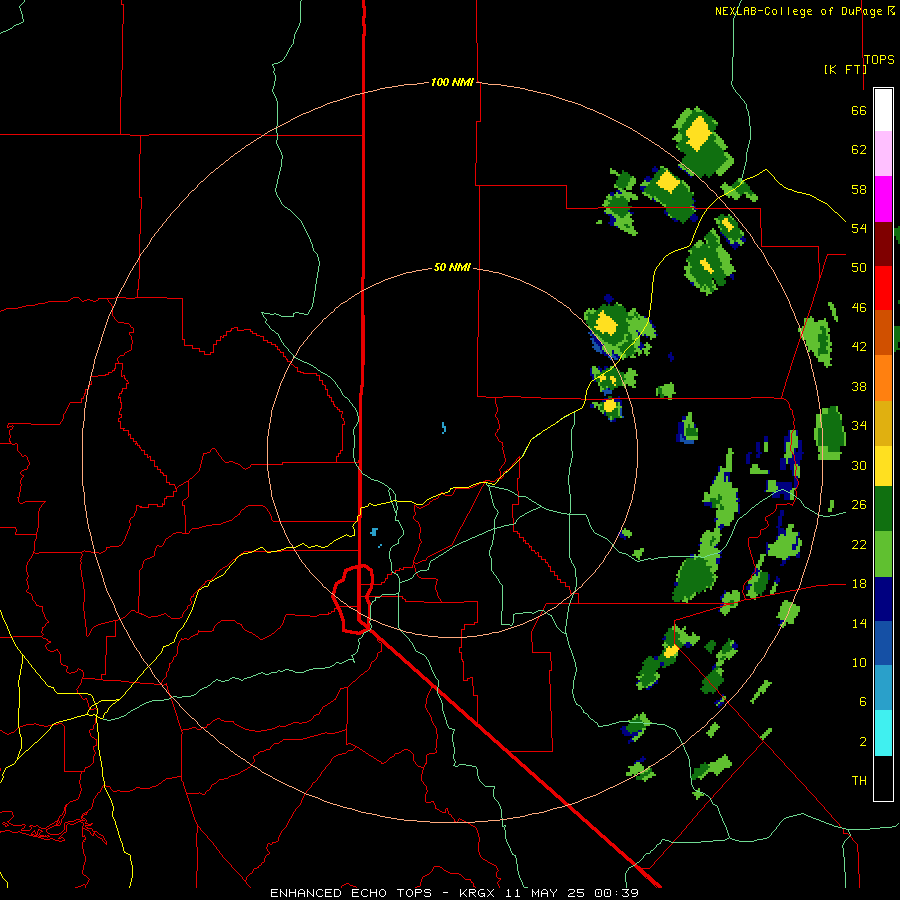The width and height of the screenshot is (900, 900).
Task: Click the legend value '18'
Action: tap(859, 584)
